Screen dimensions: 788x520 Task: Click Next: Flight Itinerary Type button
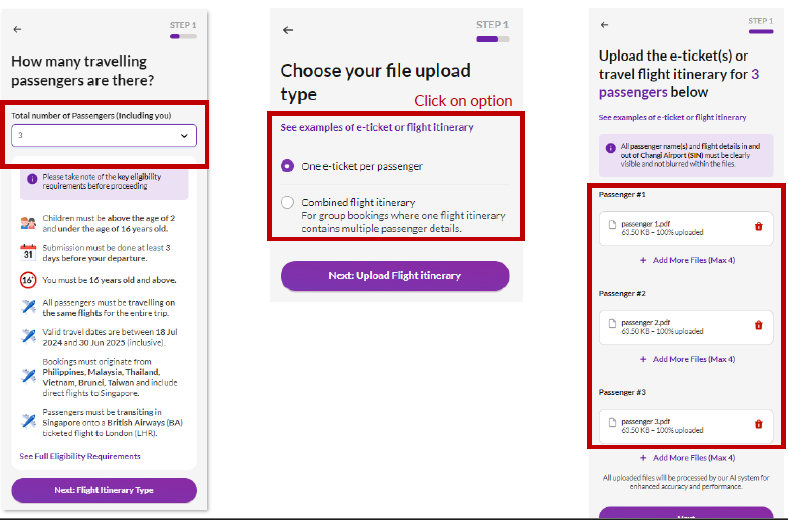point(104,490)
